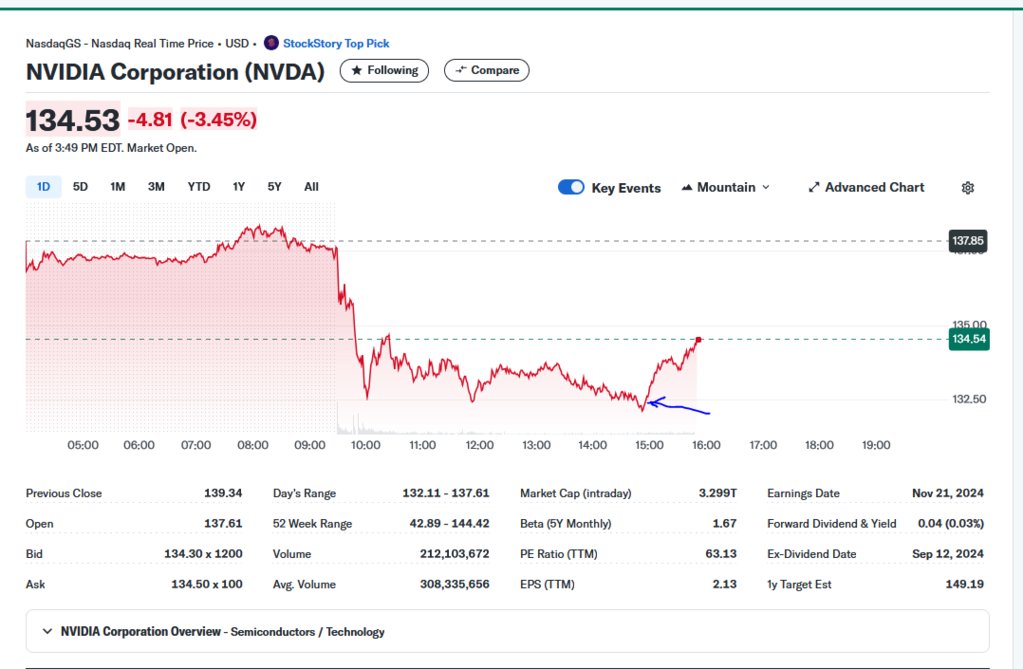Click the Advanced Chart expand arrows icon

814,188
